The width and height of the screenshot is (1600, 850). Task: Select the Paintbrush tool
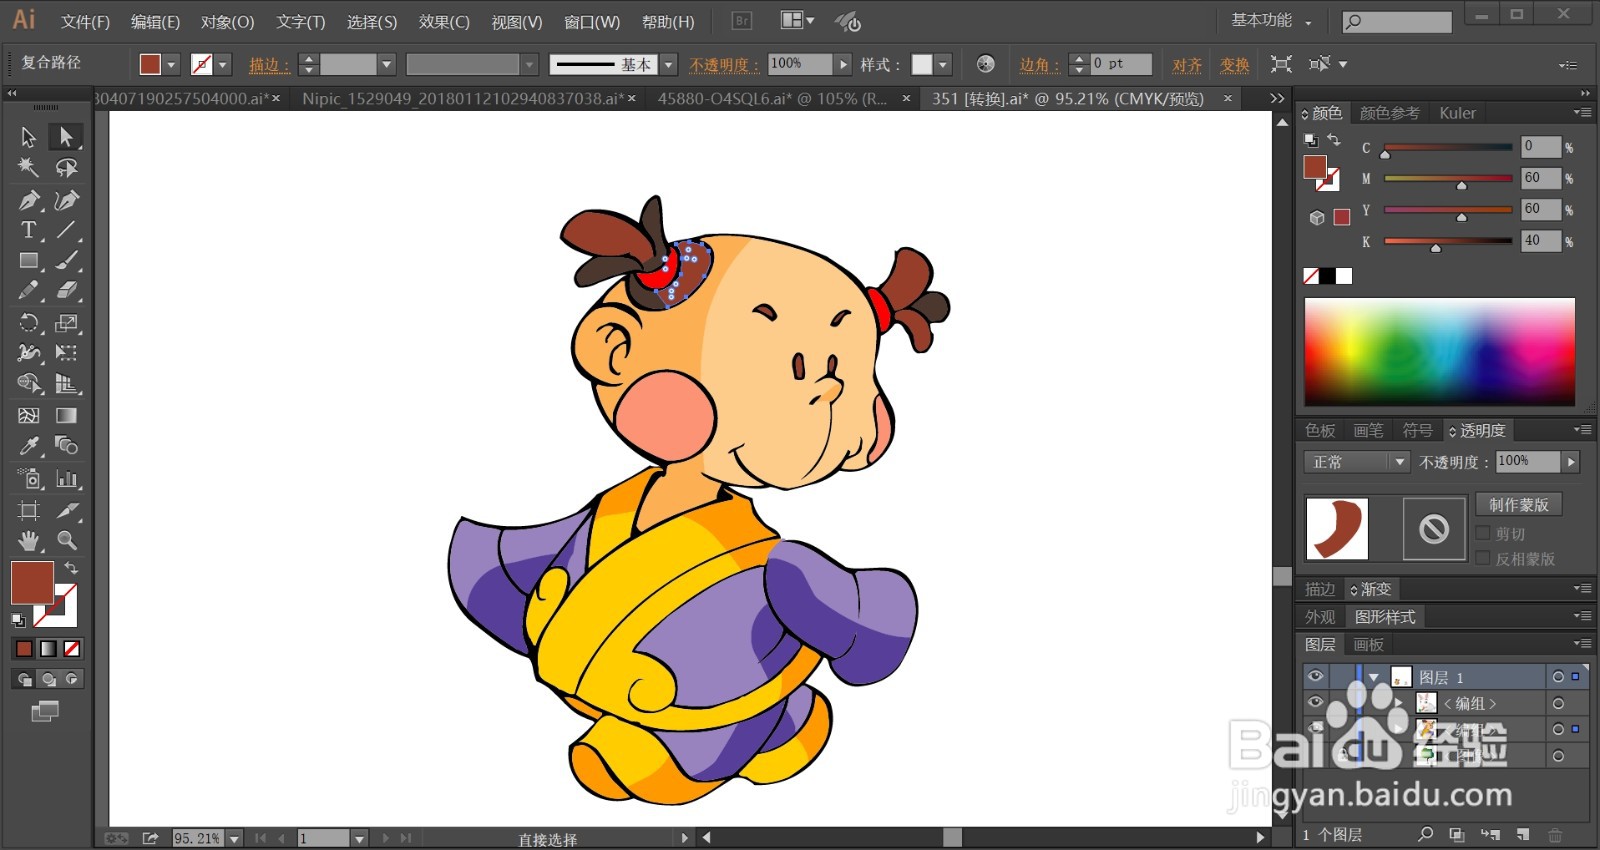(66, 261)
